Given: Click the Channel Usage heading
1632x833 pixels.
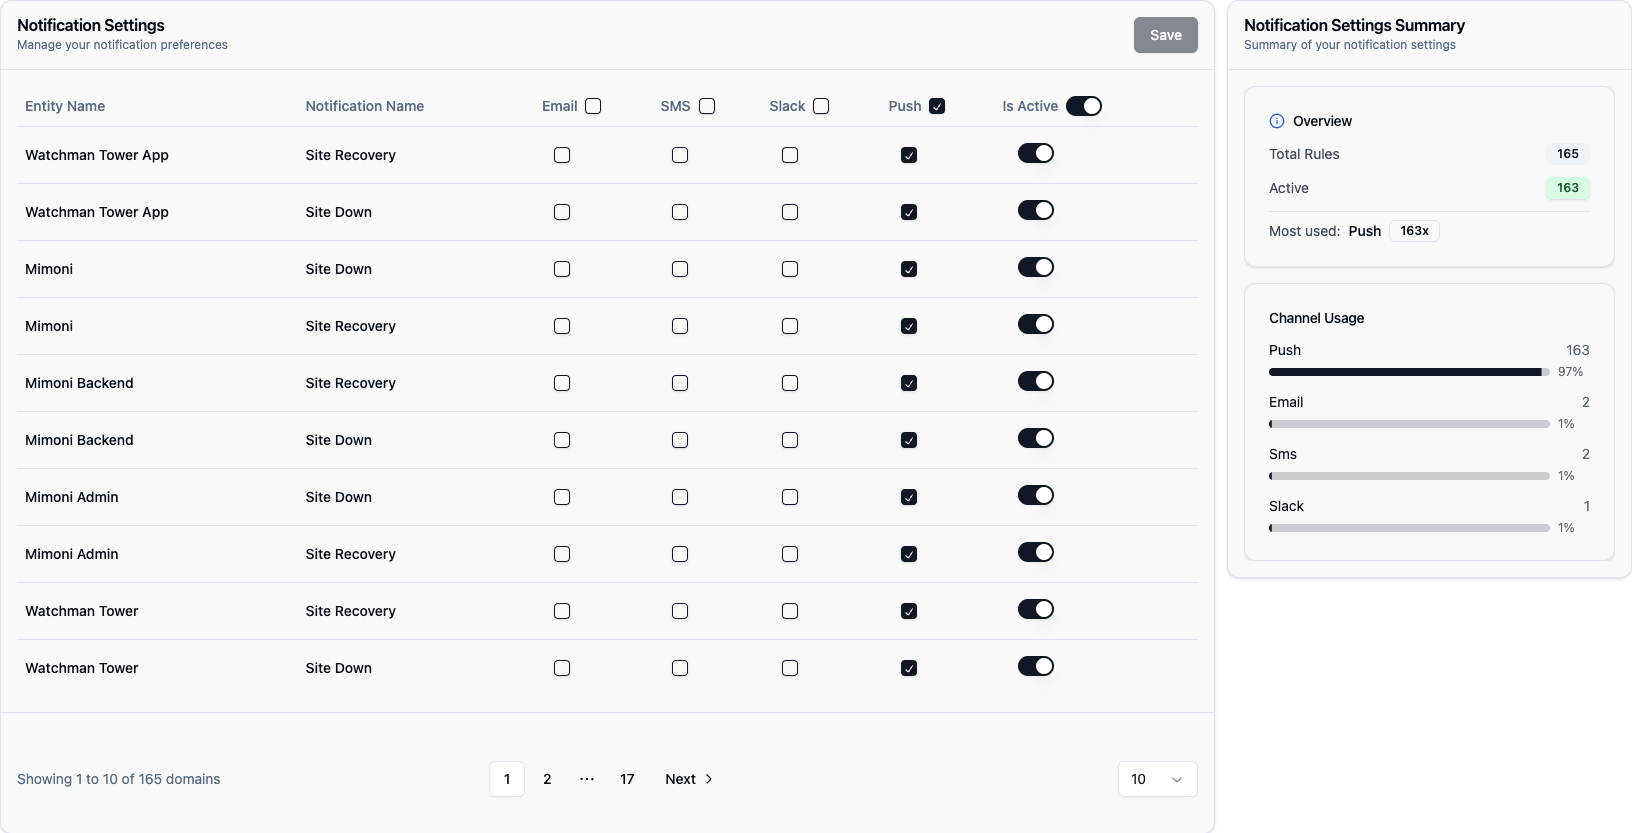Looking at the screenshot, I should click(1316, 318).
